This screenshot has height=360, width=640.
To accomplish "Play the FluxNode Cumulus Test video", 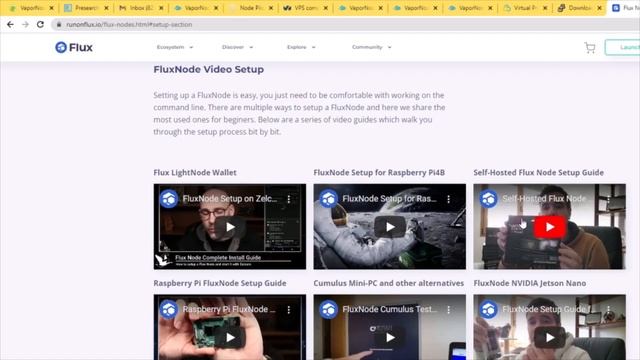I will point(390,338).
